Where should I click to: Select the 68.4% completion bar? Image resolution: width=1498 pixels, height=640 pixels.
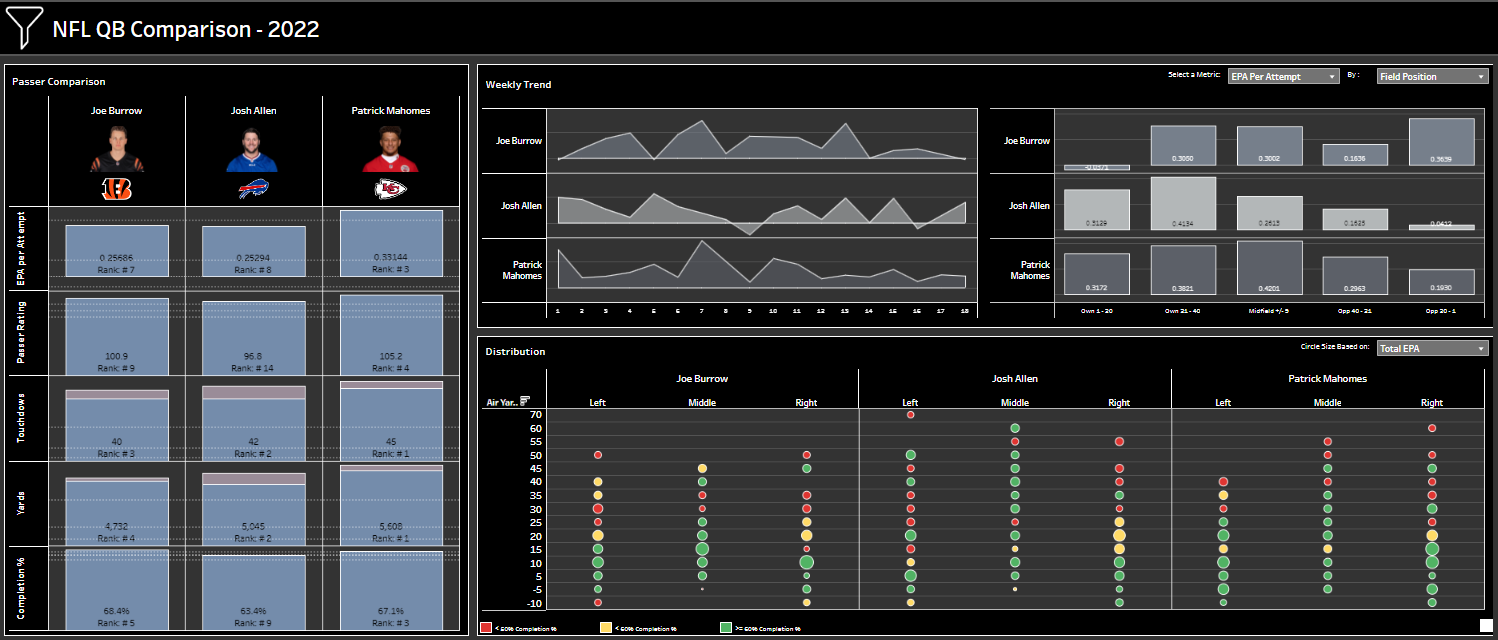117,590
